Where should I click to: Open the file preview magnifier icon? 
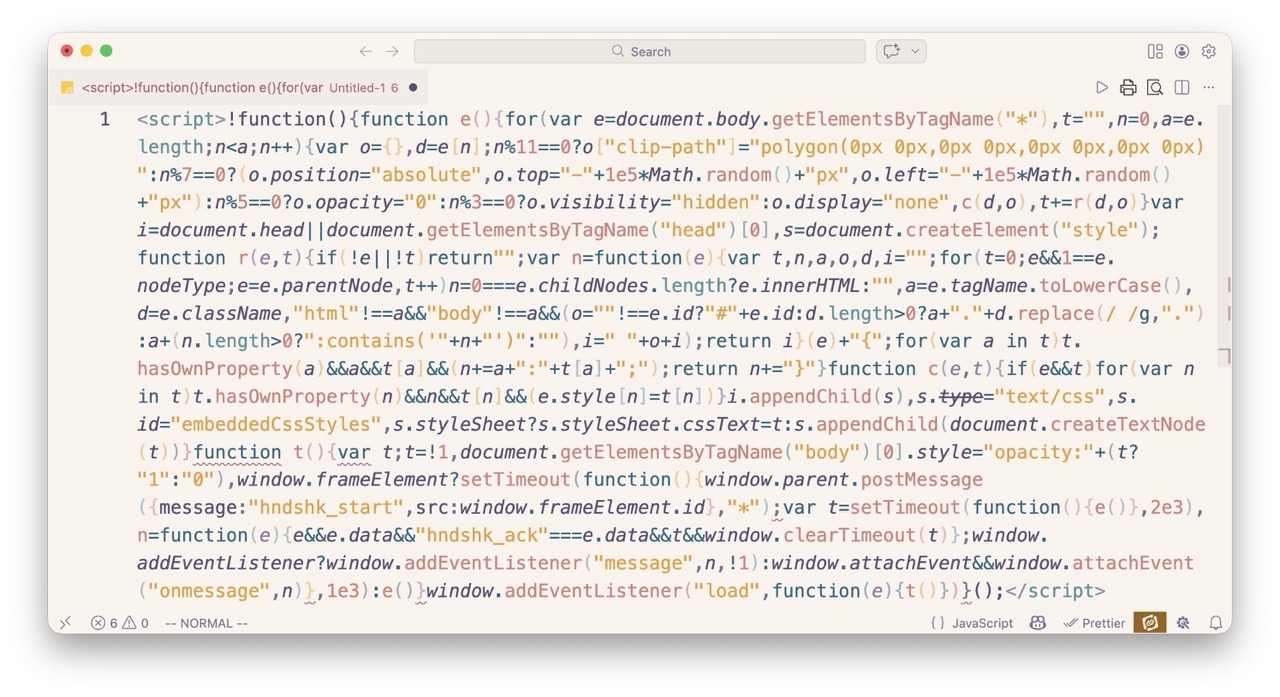coord(1155,88)
